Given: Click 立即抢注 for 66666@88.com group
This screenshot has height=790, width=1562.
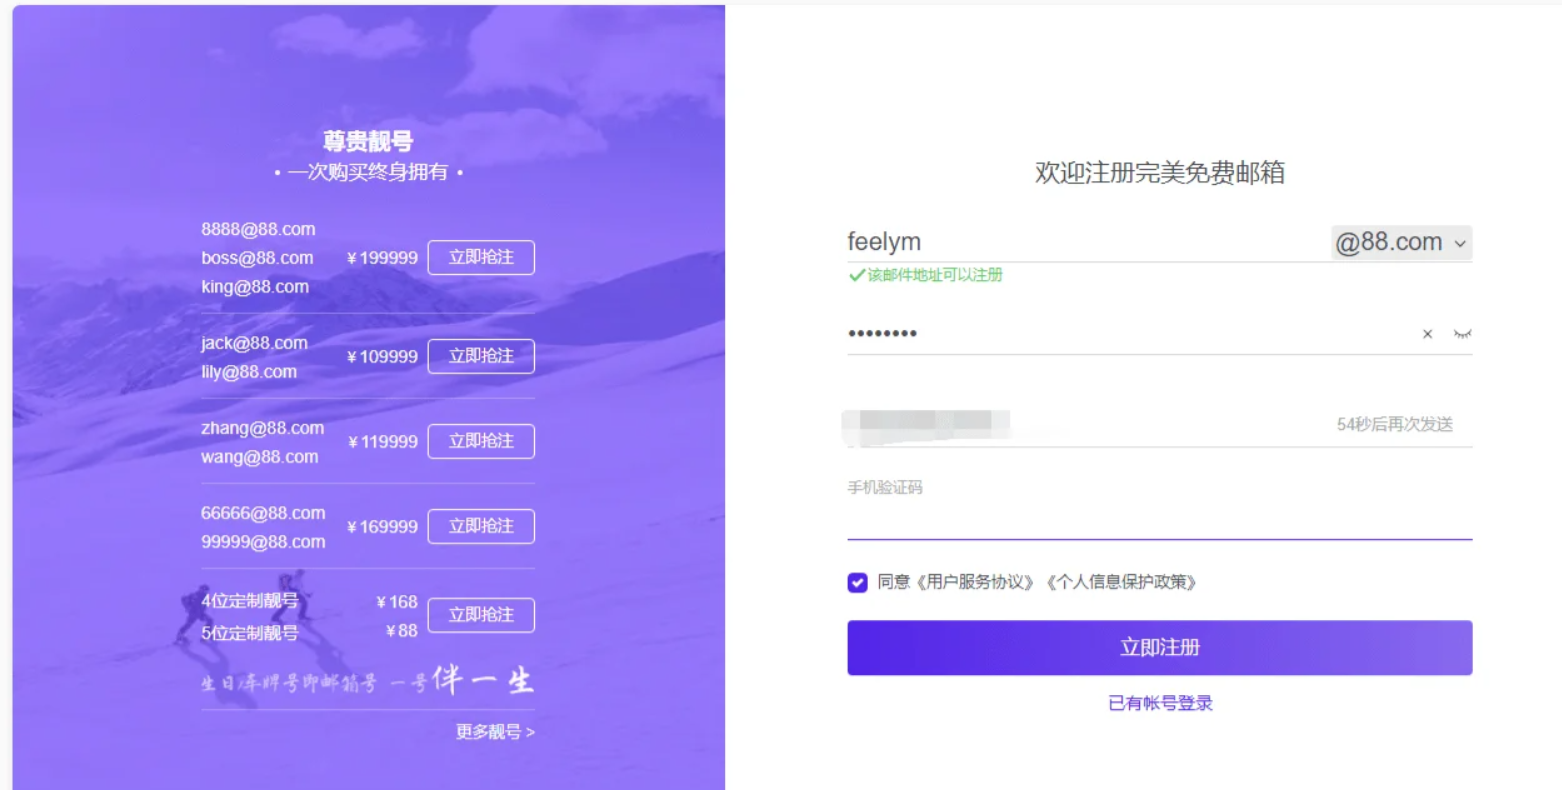Looking at the screenshot, I should [x=481, y=526].
